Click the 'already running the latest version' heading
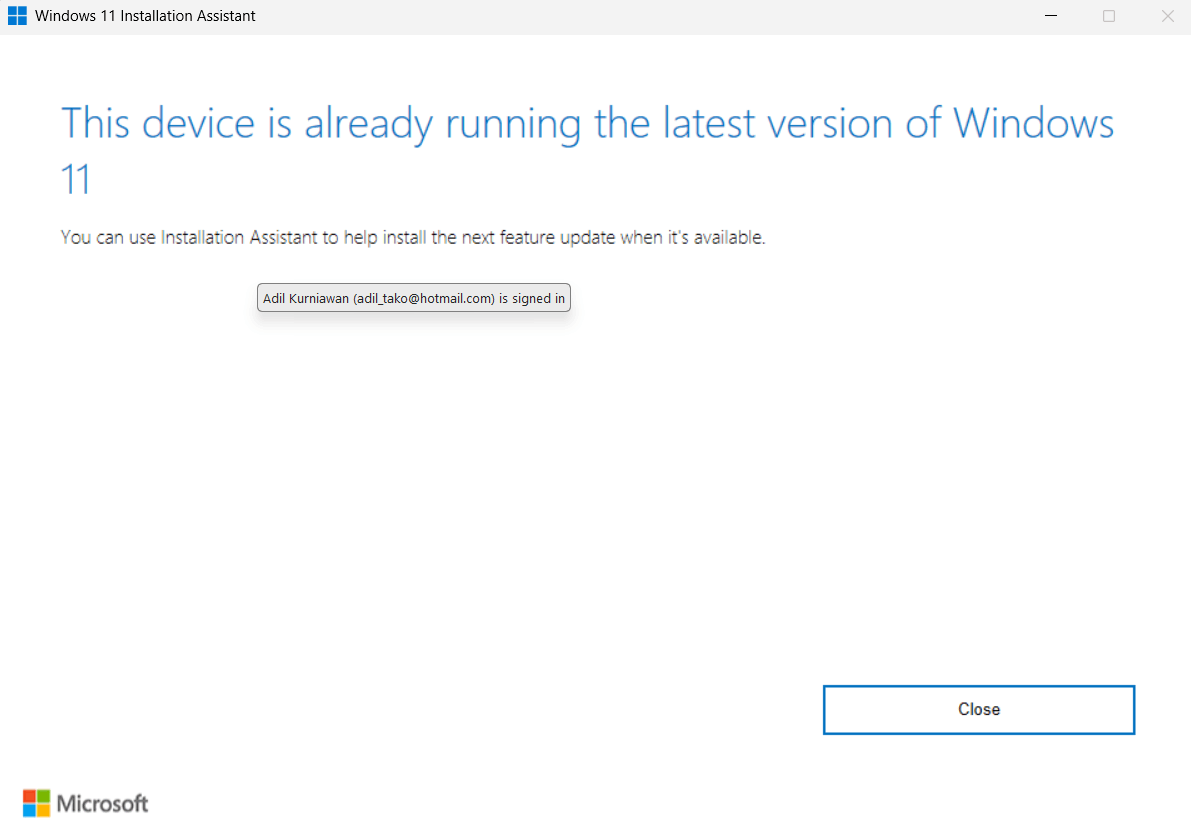This screenshot has width=1191, height=823. [x=587, y=150]
